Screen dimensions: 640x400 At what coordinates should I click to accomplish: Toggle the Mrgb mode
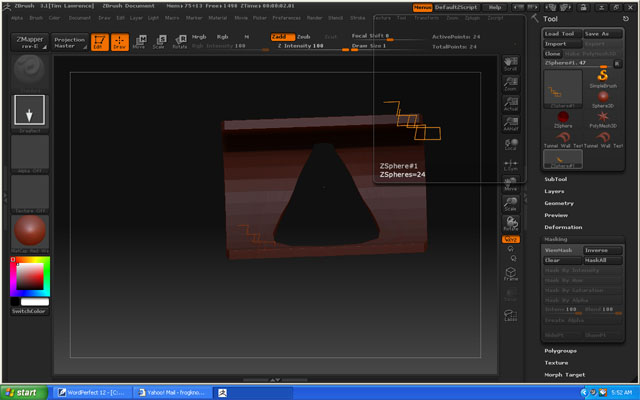click(199, 37)
